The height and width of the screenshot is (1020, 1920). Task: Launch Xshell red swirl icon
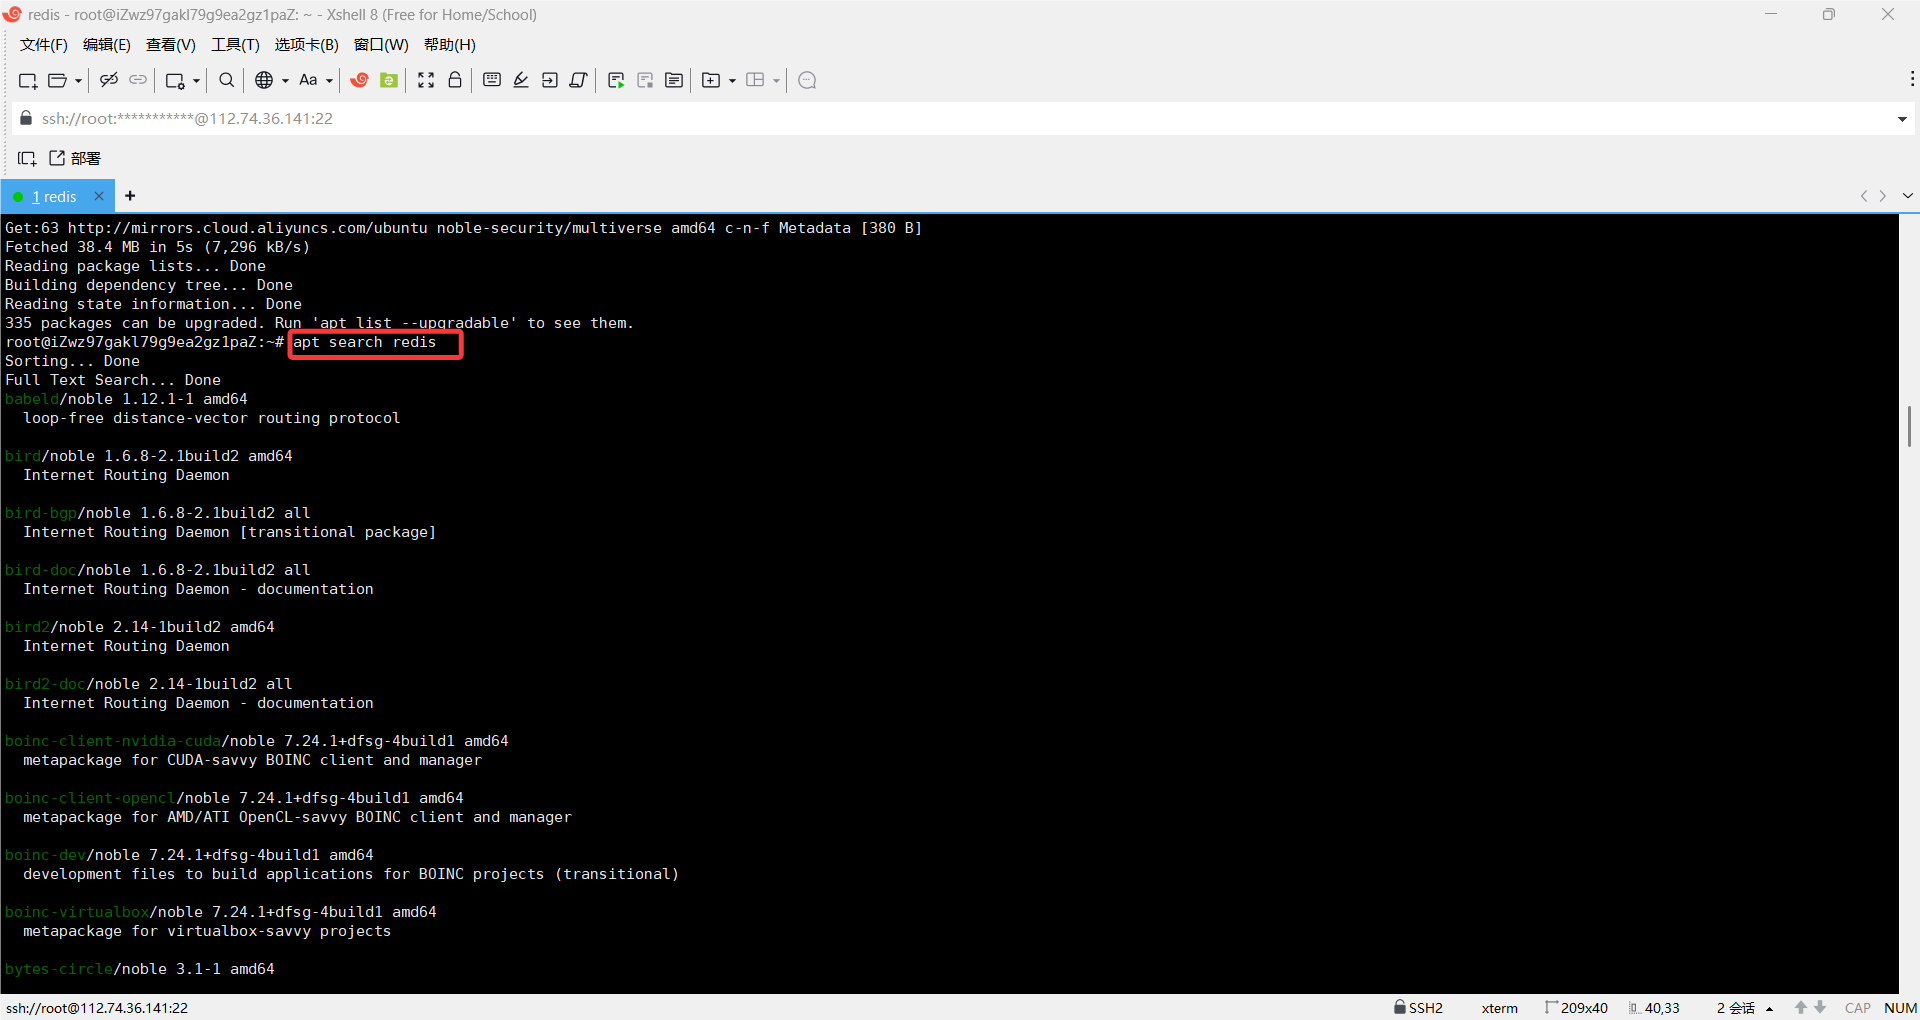[360, 80]
